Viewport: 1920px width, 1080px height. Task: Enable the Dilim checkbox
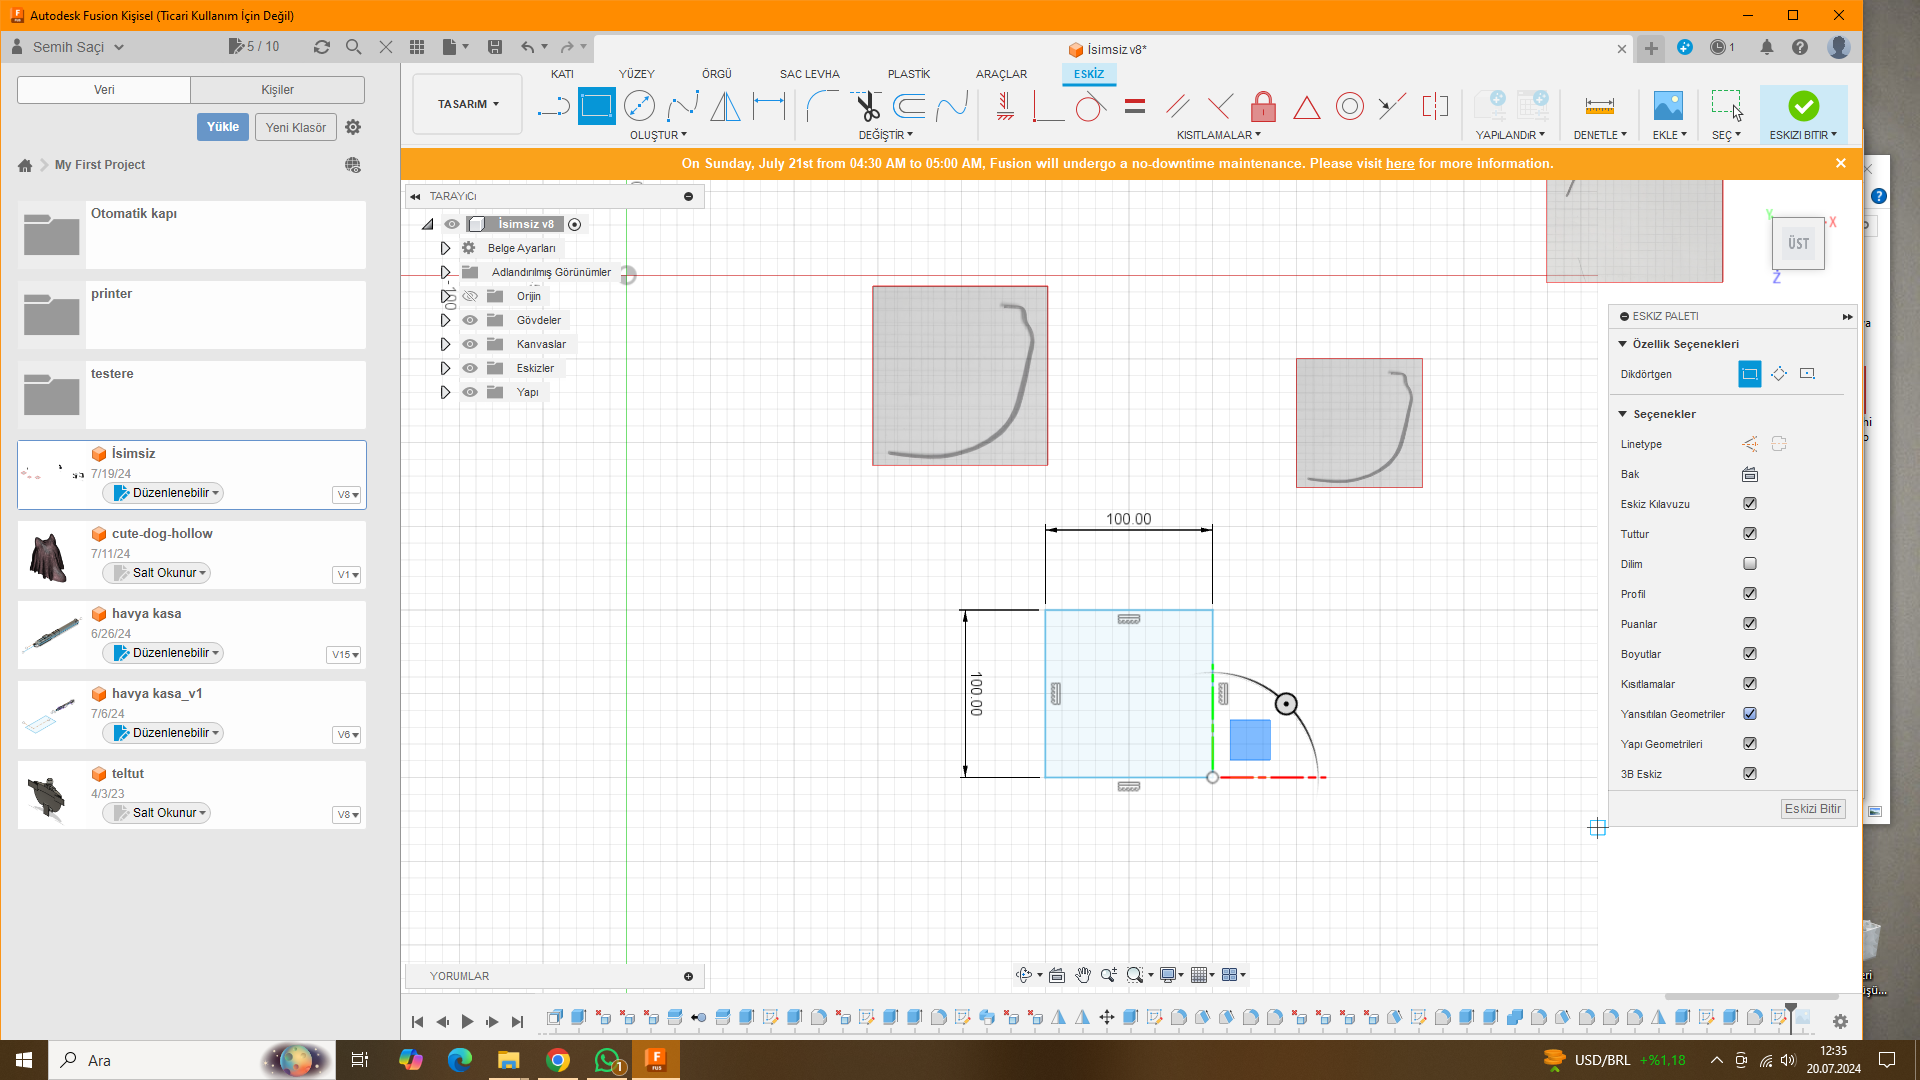tap(1750, 564)
